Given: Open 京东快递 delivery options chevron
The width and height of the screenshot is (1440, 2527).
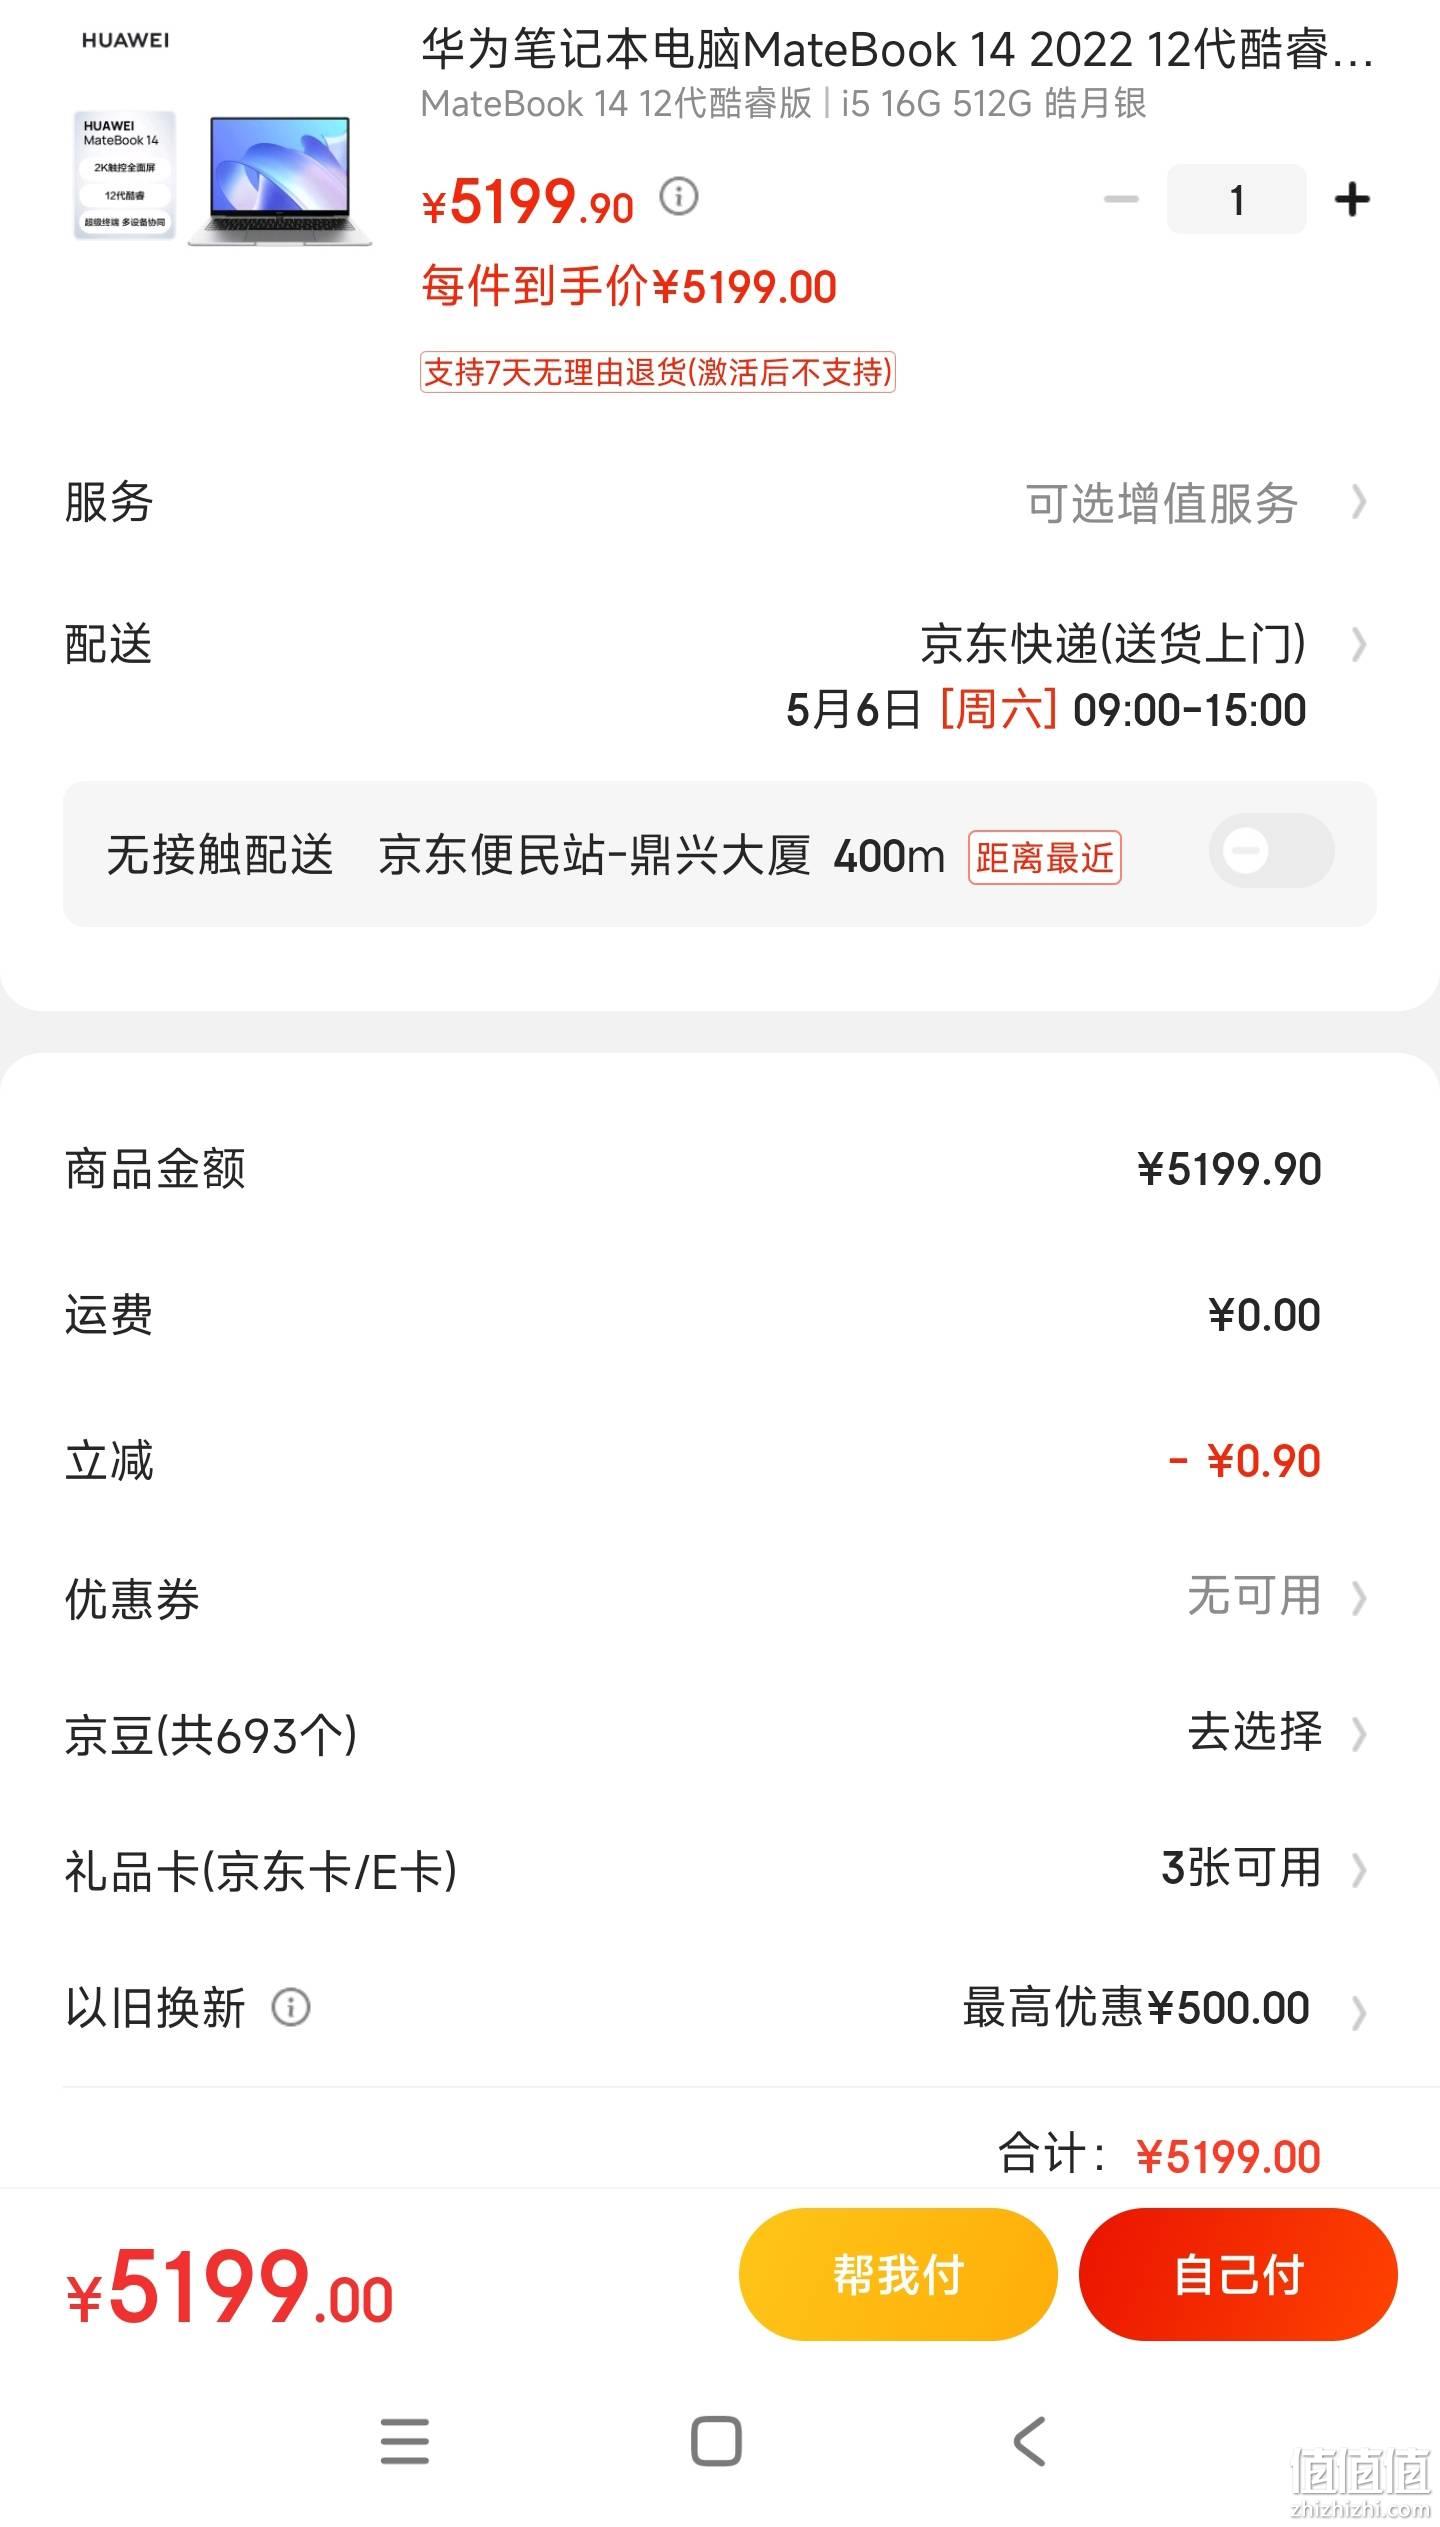Looking at the screenshot, I should (1358, 645).
